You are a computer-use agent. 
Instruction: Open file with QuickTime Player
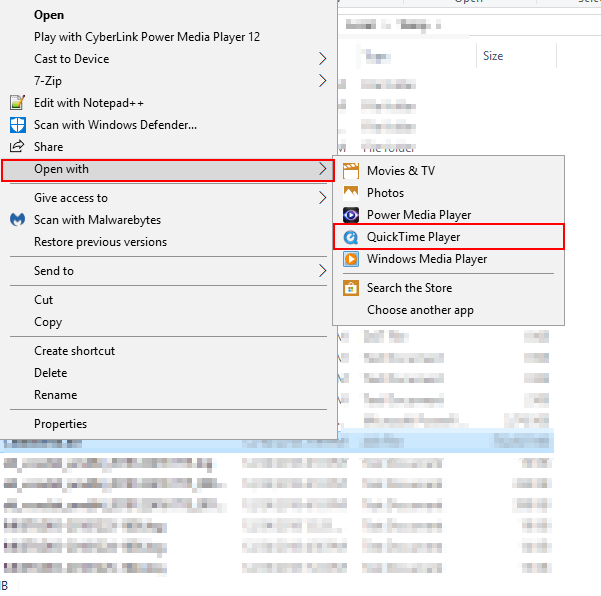click(448, 237)
